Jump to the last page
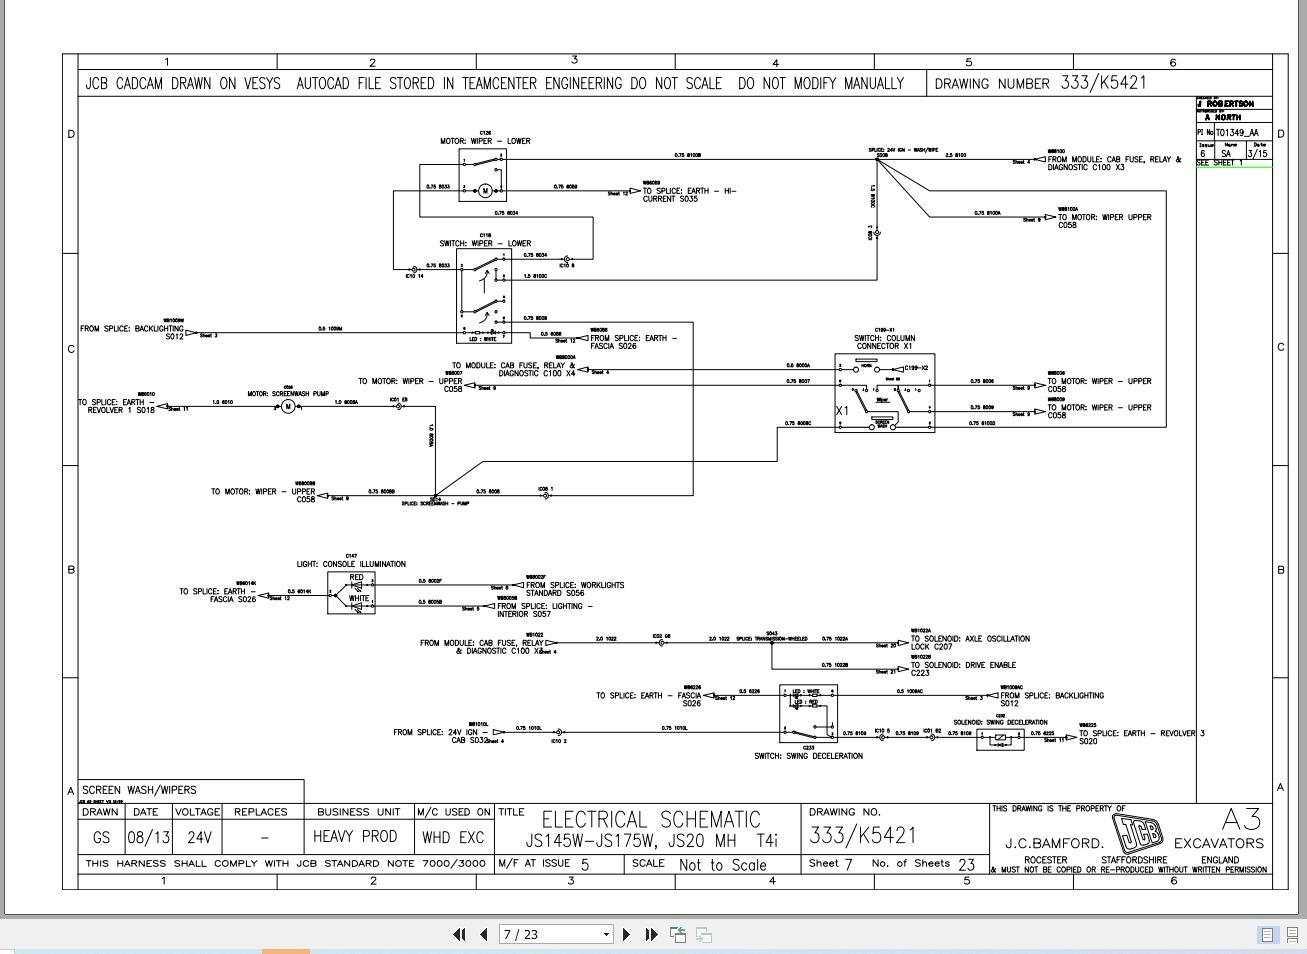This screenshot has width=1307, height=954. coord(651,934)
